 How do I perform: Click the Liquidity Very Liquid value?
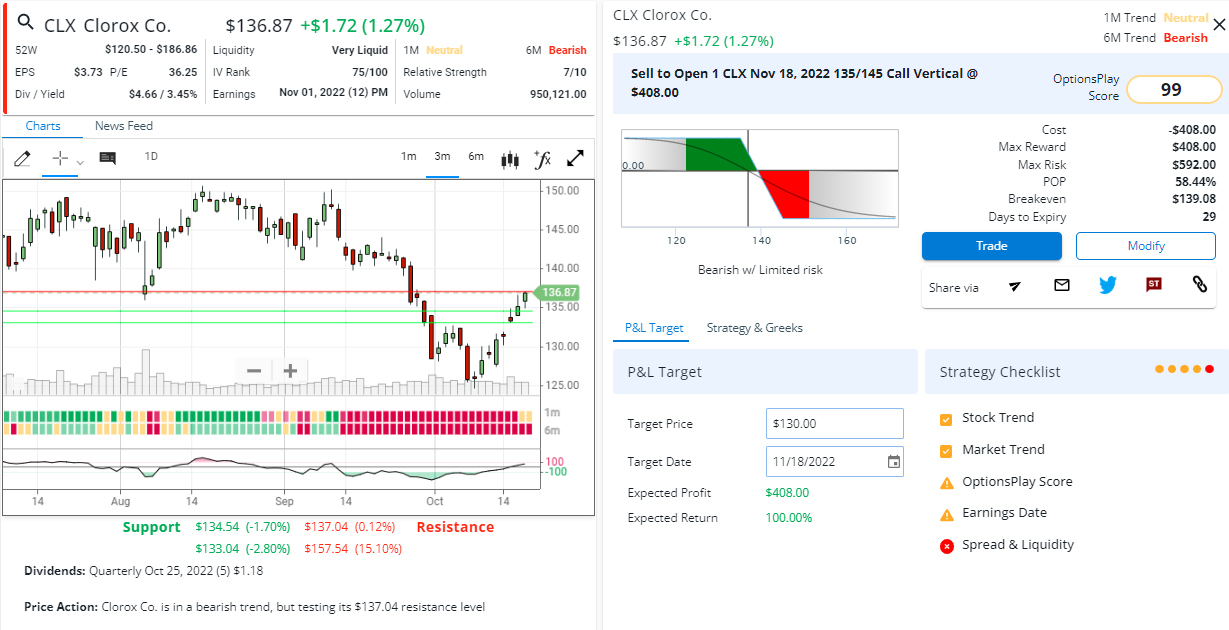(360, 50)
